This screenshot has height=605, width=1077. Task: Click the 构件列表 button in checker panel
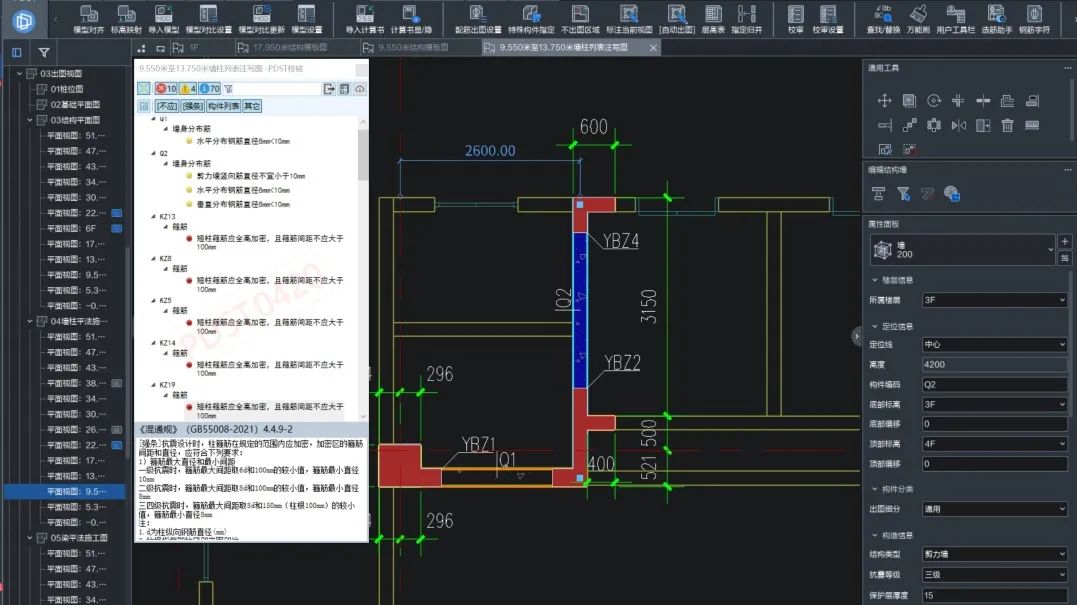[223, 106]
